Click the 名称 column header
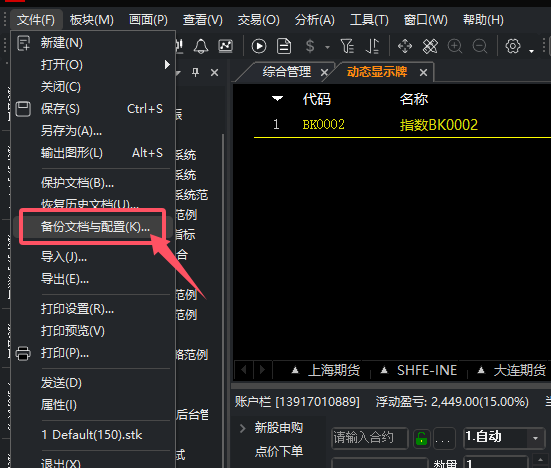Screen dimensions: 551x468 tap(414, 99)
